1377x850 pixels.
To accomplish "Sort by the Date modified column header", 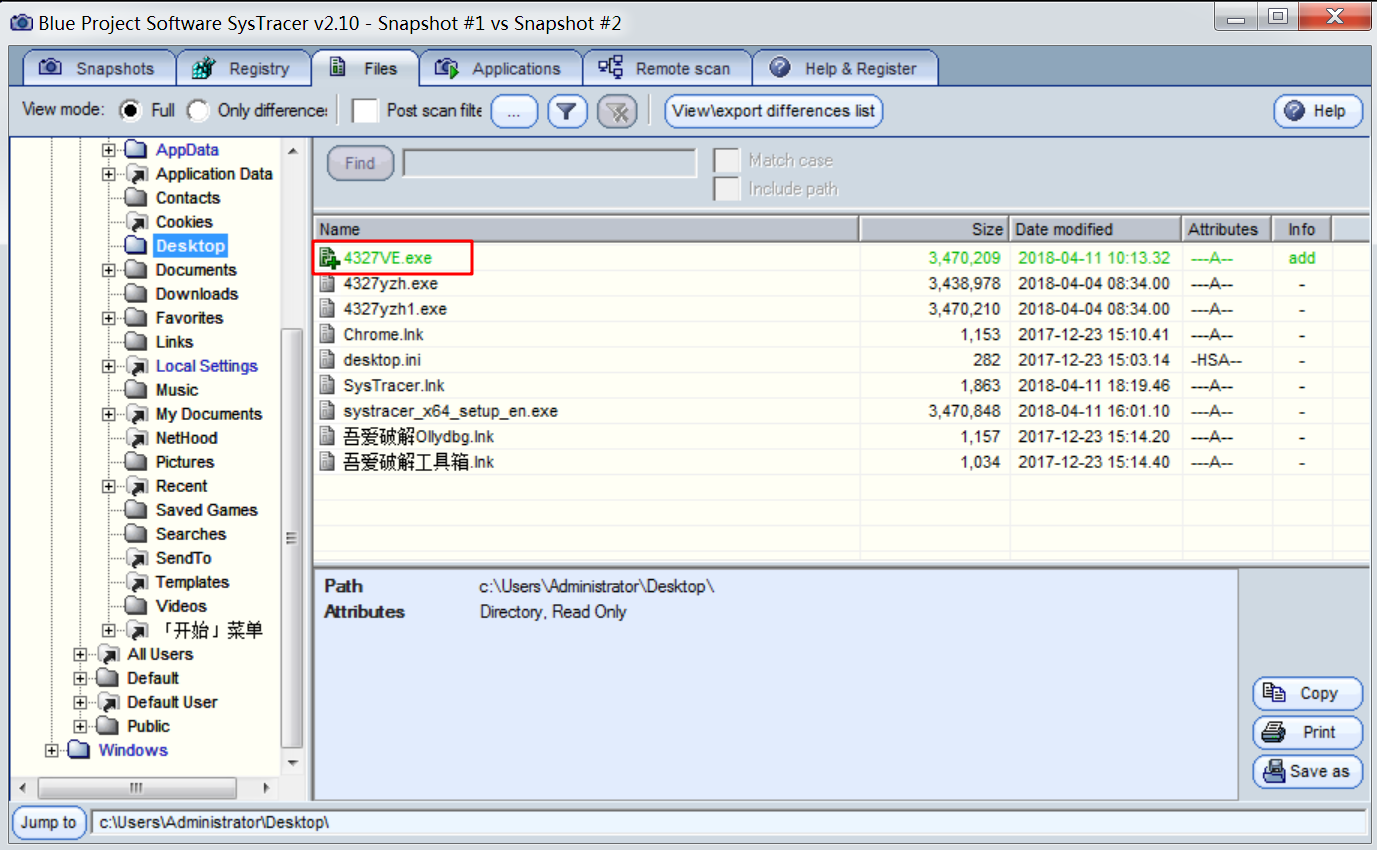I will pos(1095,229).
